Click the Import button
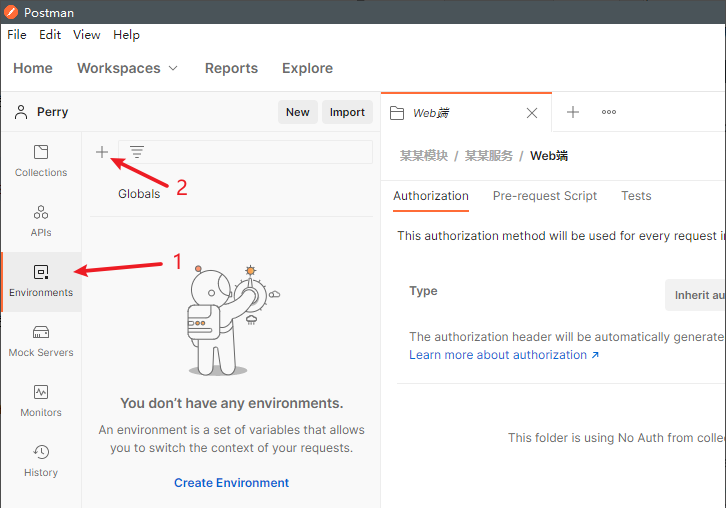This screenshot has width=726, height=508. [347, 112]
